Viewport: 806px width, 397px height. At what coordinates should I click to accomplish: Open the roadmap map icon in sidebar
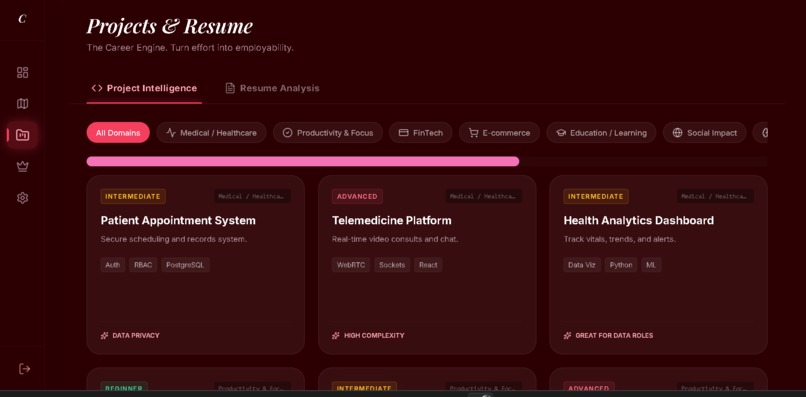click(x=23, y=104)
